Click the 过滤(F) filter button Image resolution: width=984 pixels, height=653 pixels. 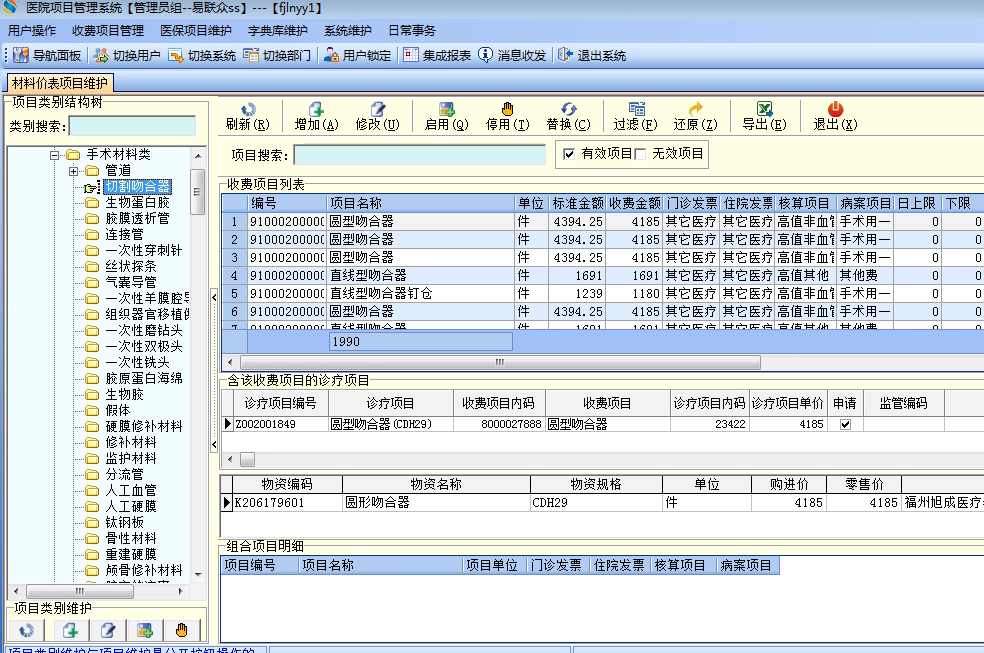tap(636, 117)
